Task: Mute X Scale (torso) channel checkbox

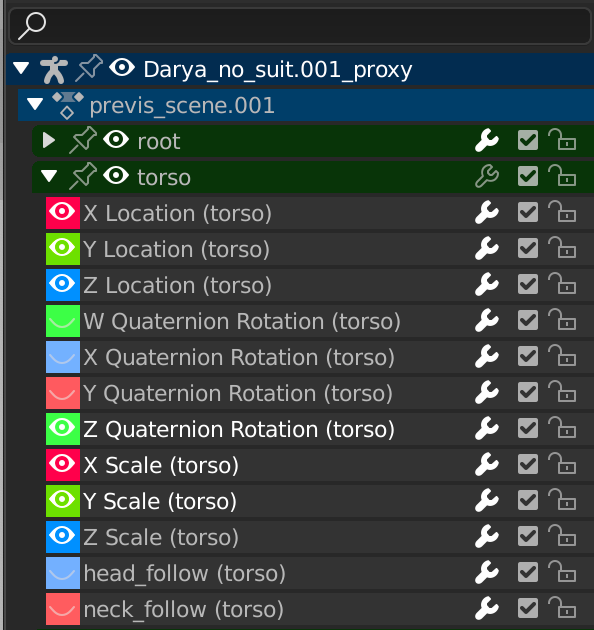Action: click(528, 464)
